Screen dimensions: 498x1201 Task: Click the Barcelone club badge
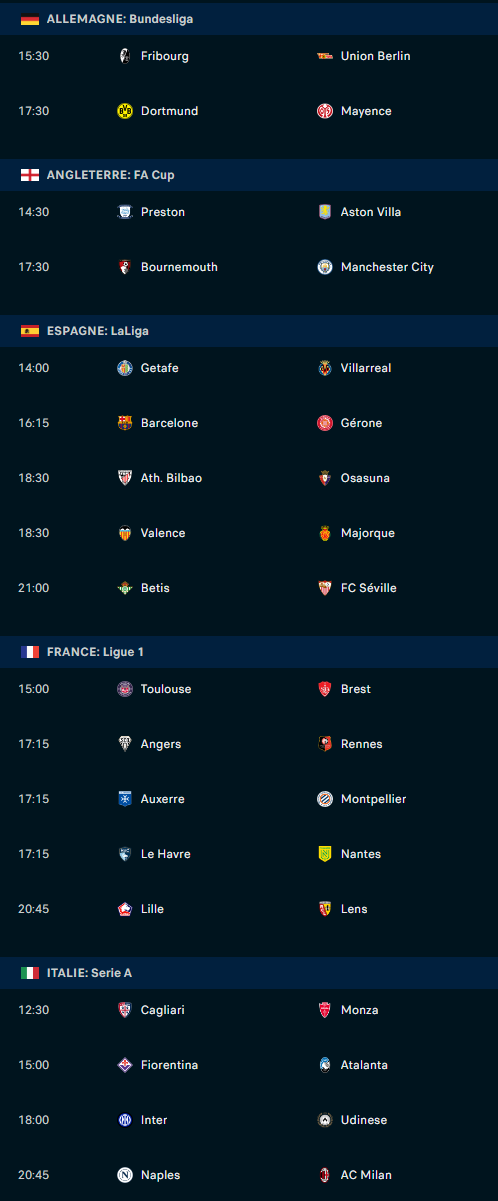click(x=125, y=423)
